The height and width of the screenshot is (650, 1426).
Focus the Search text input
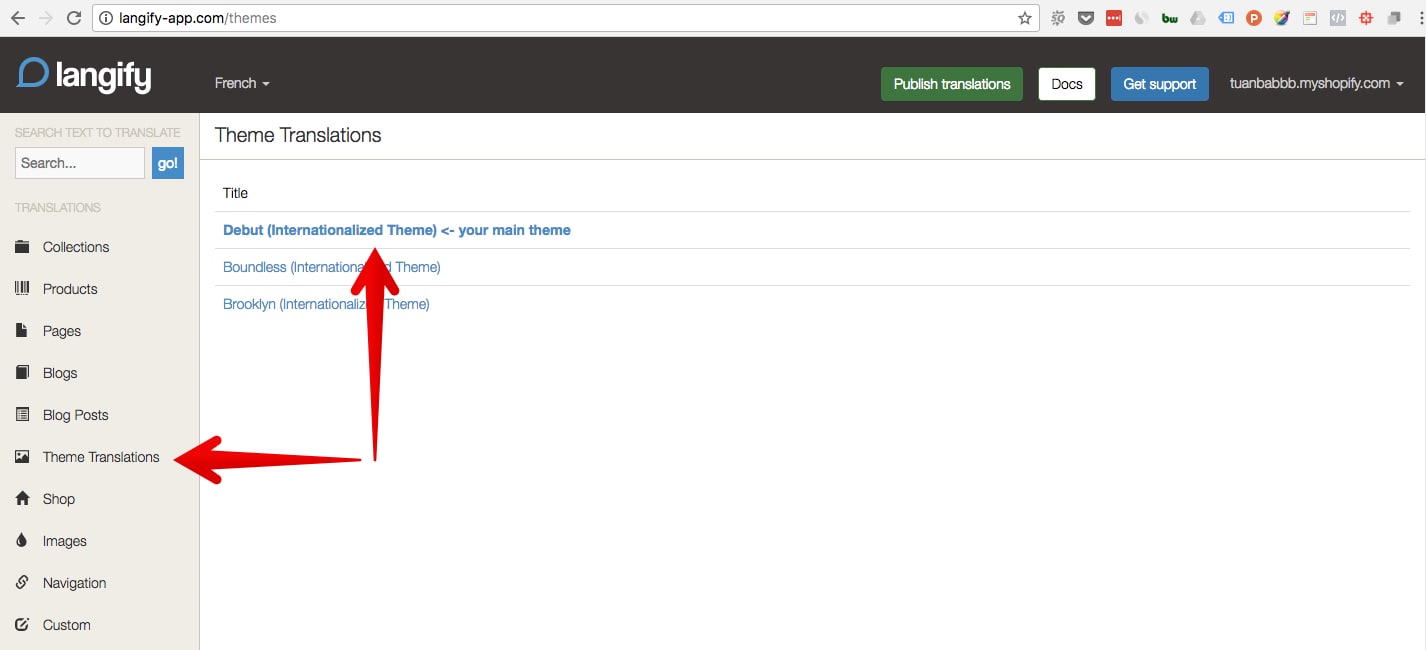(x=80, y=163)
